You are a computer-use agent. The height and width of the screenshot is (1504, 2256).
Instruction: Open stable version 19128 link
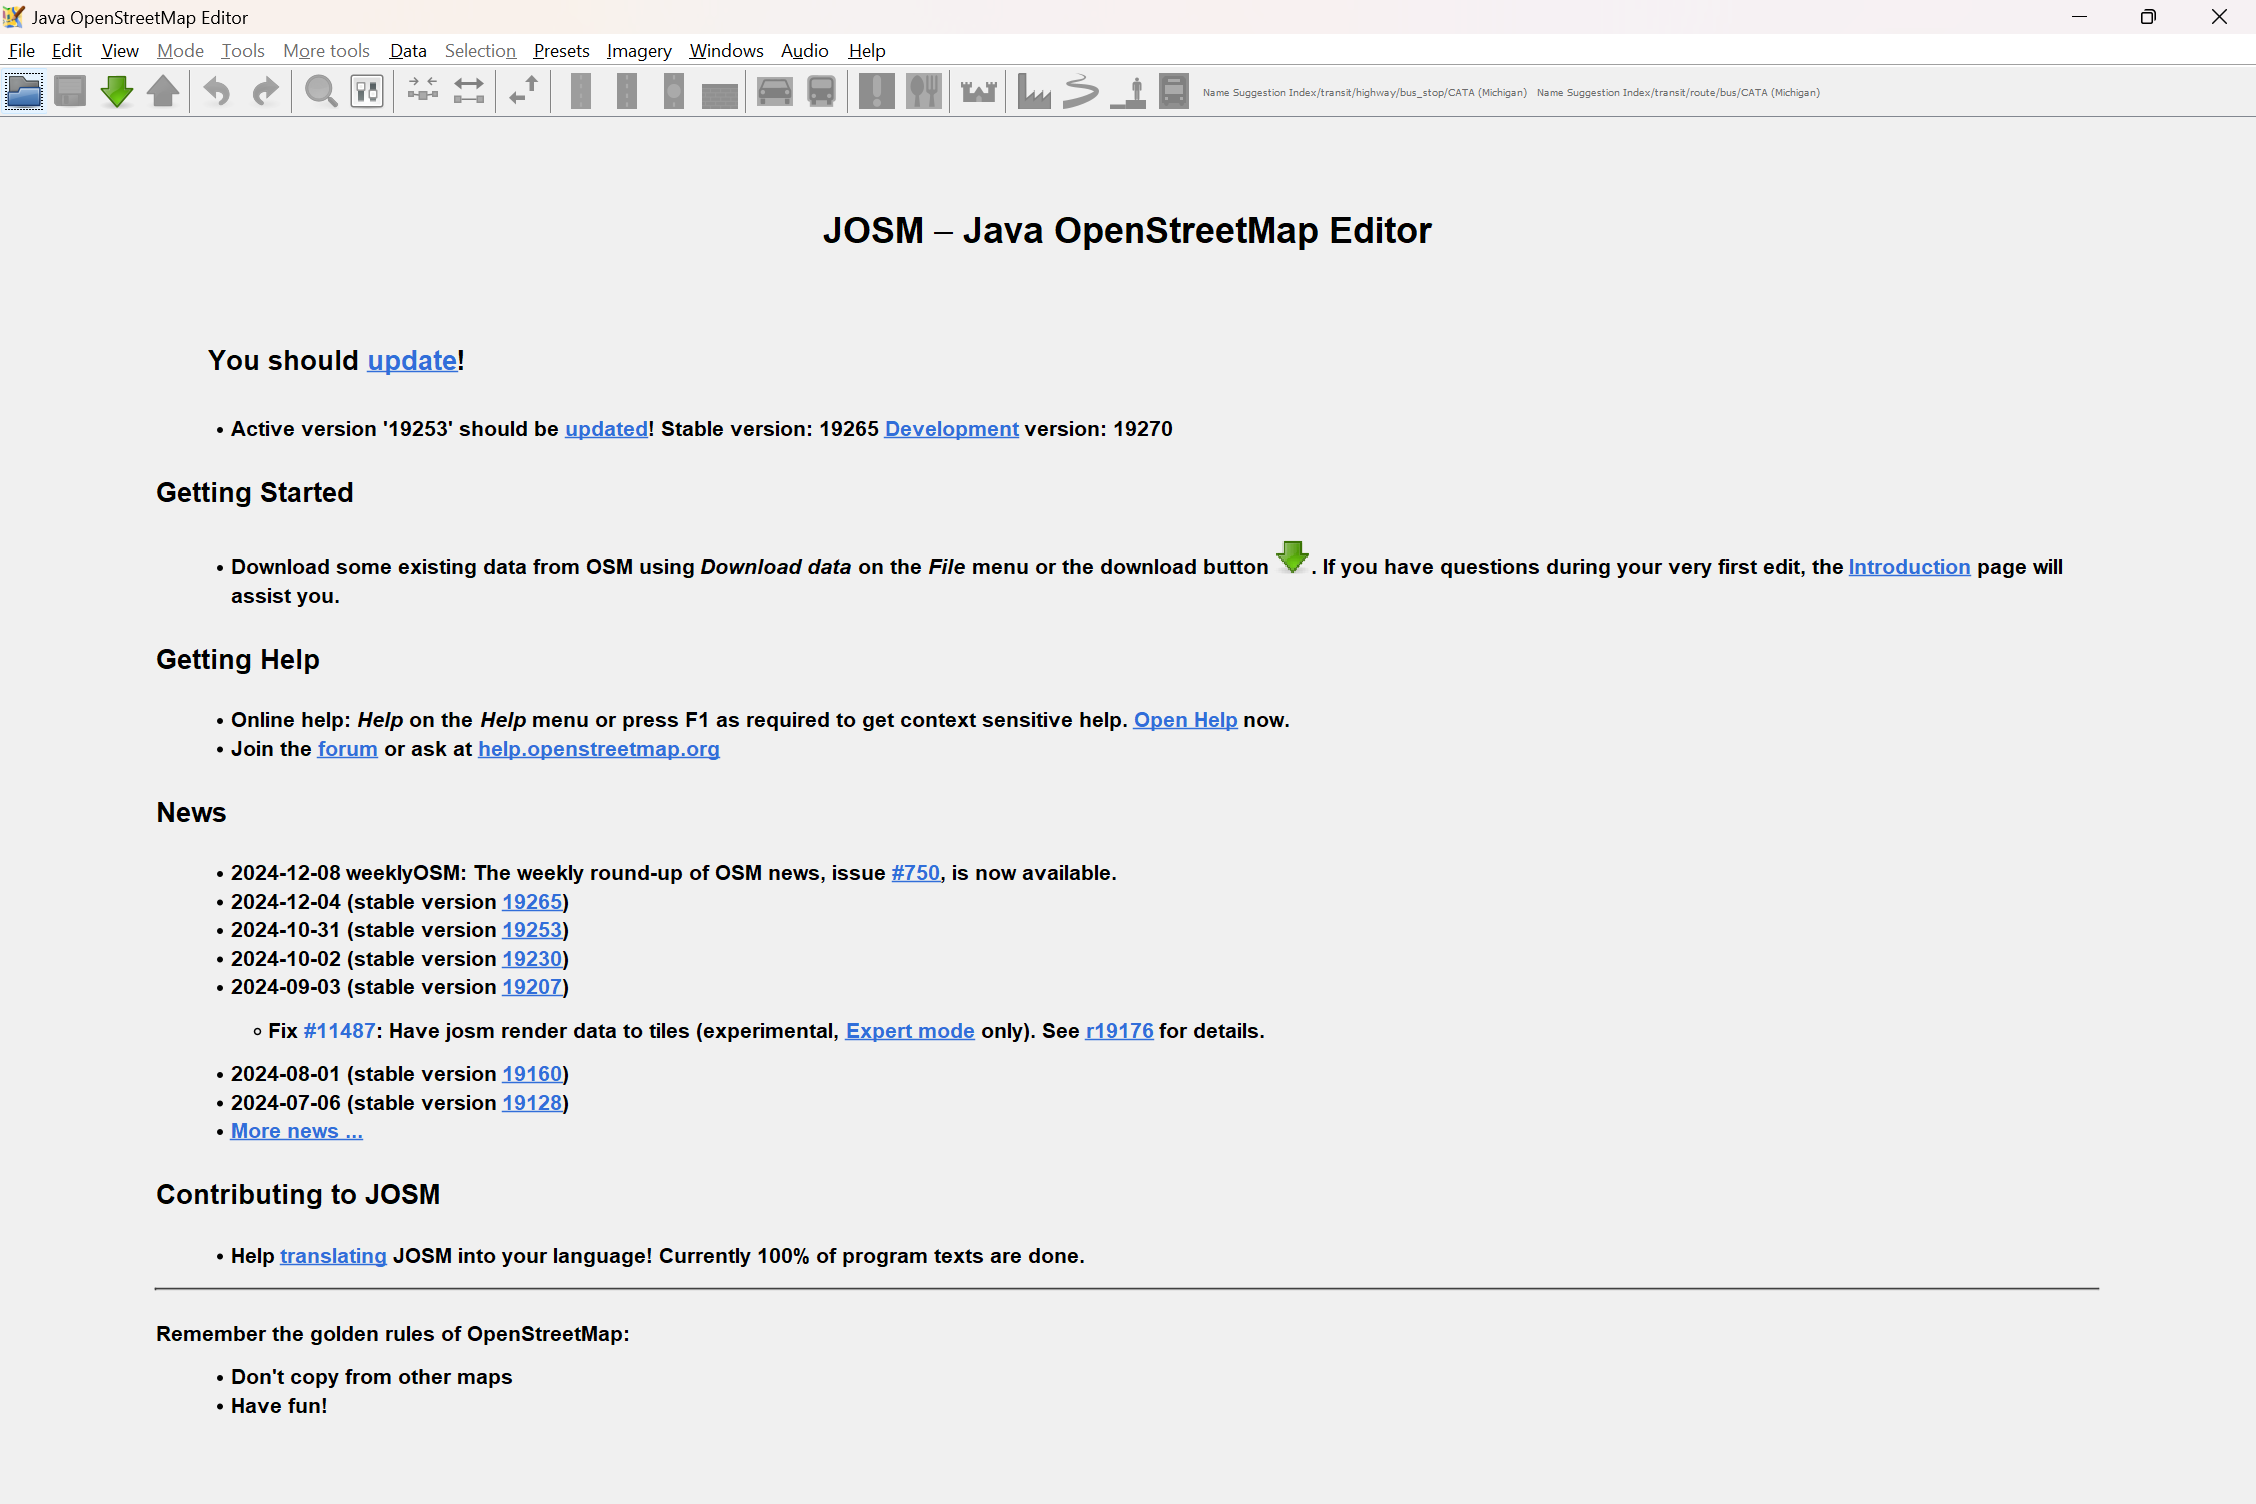(531, 1103)
